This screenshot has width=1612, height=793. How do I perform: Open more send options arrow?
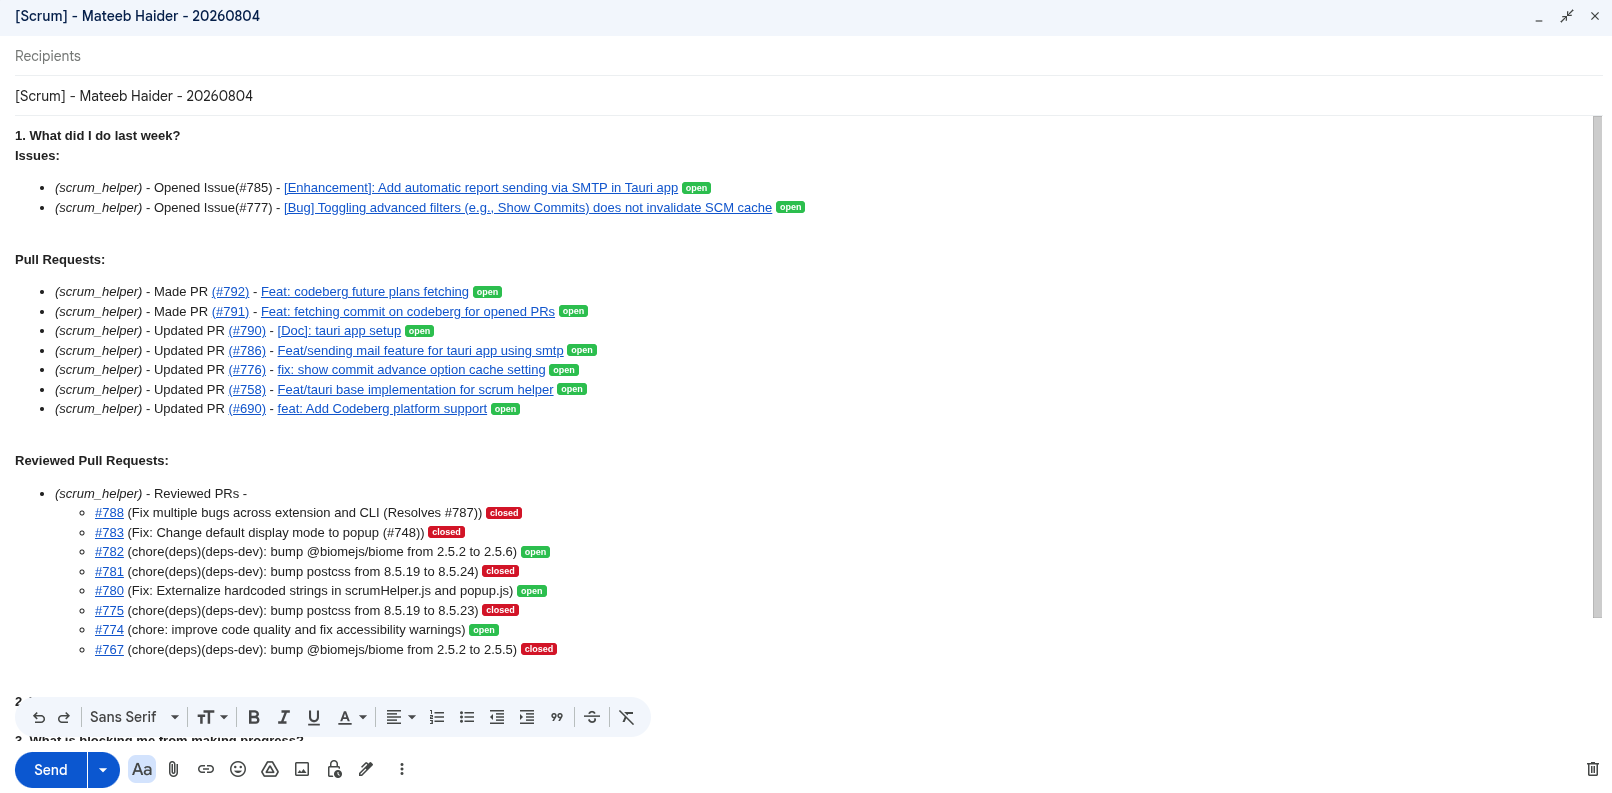coord(103,770)
